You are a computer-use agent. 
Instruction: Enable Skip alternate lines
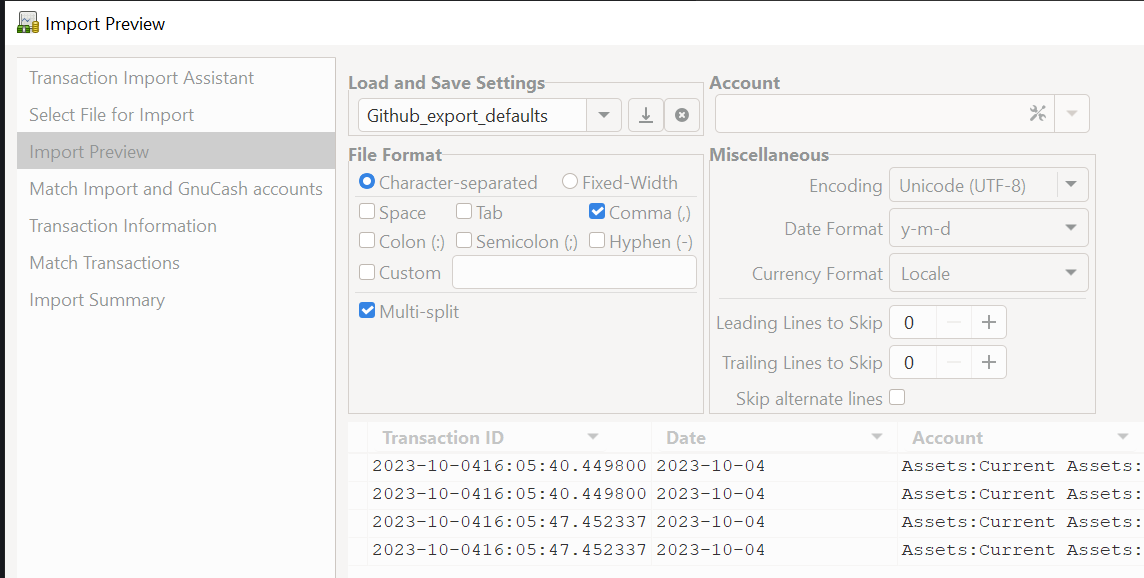[x=897, y=397]
